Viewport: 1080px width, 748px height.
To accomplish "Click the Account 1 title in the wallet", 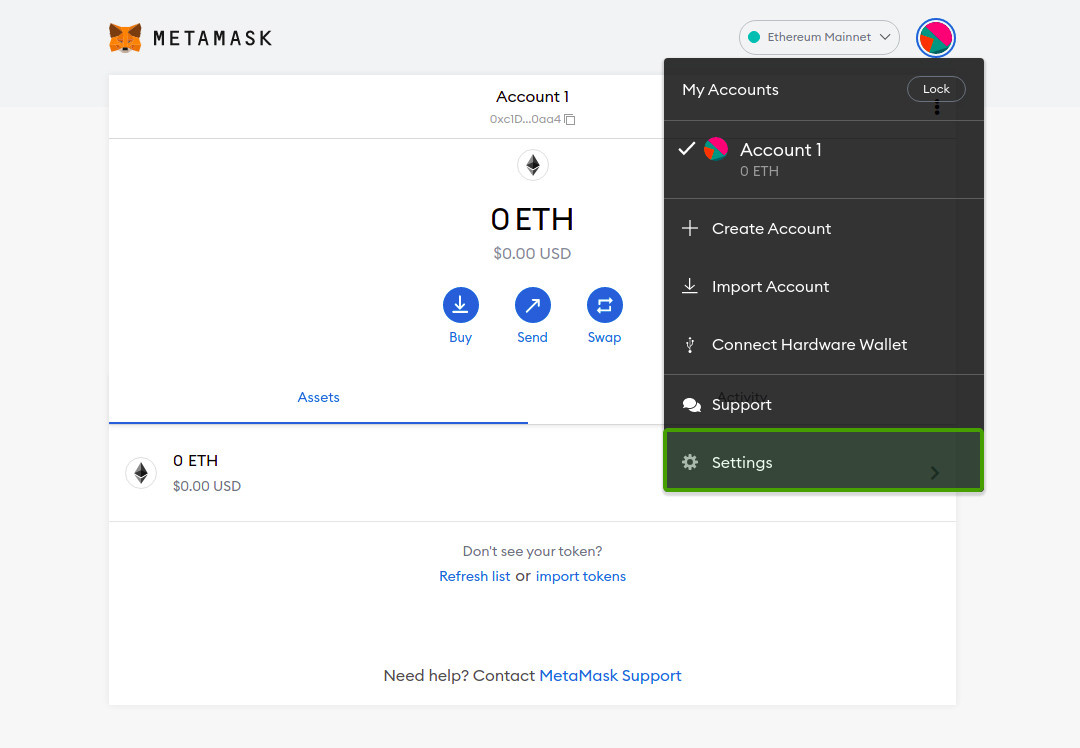I will click(532, 96).
